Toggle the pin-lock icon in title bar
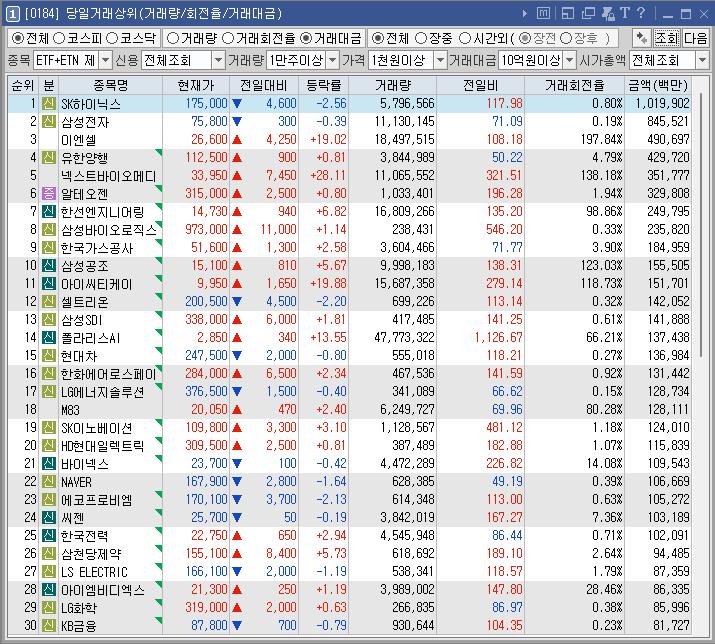This screenshot has width=715, height=644. click(608, 14)
